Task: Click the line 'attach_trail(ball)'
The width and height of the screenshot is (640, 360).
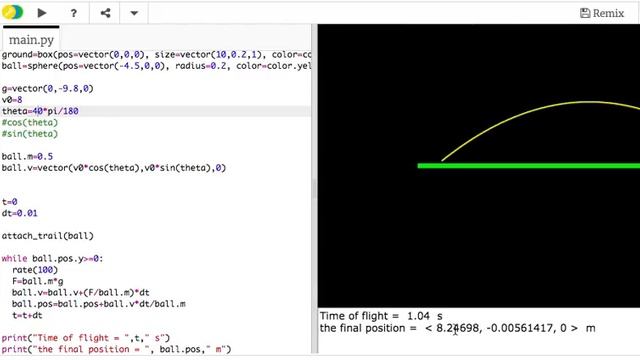Action: click(x=47, y=236)
